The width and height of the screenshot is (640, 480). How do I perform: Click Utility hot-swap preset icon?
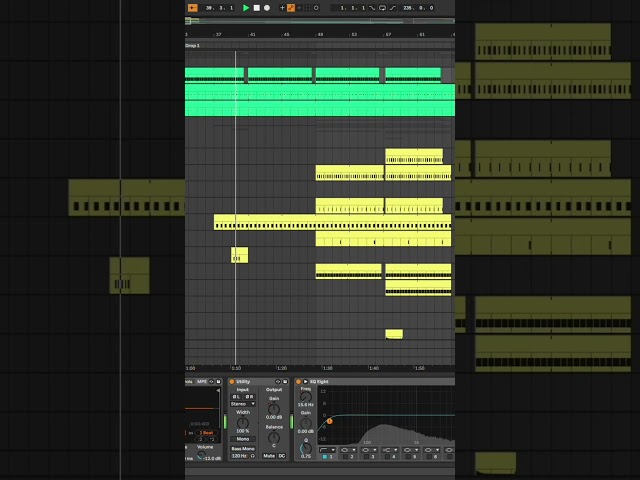click(278, 382)
